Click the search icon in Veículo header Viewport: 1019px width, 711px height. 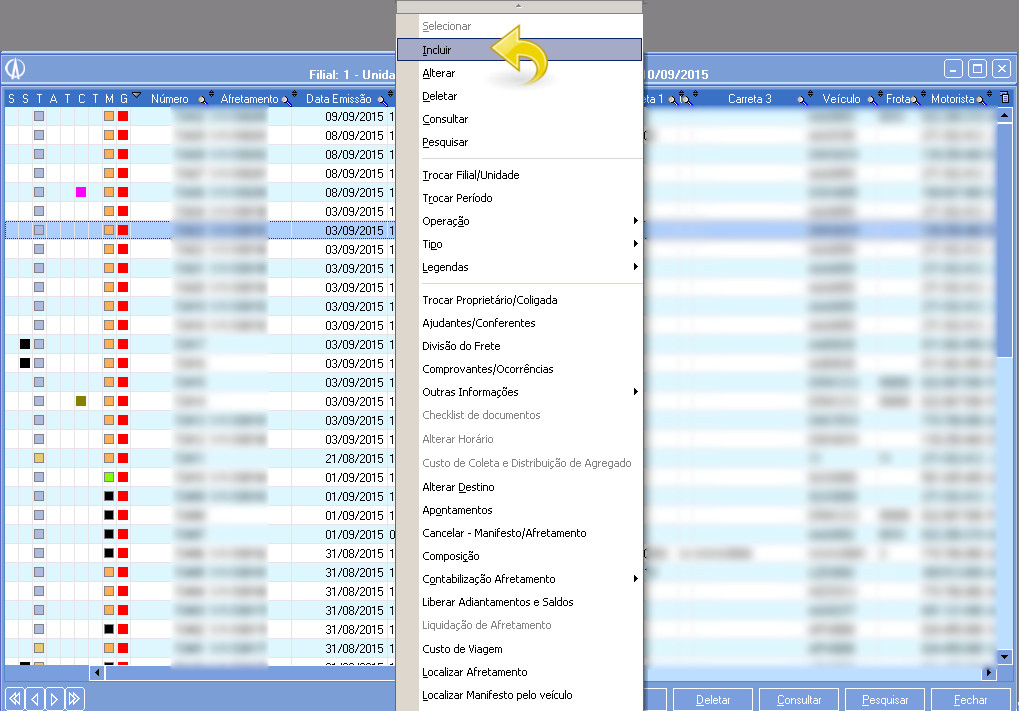[869, 99]
